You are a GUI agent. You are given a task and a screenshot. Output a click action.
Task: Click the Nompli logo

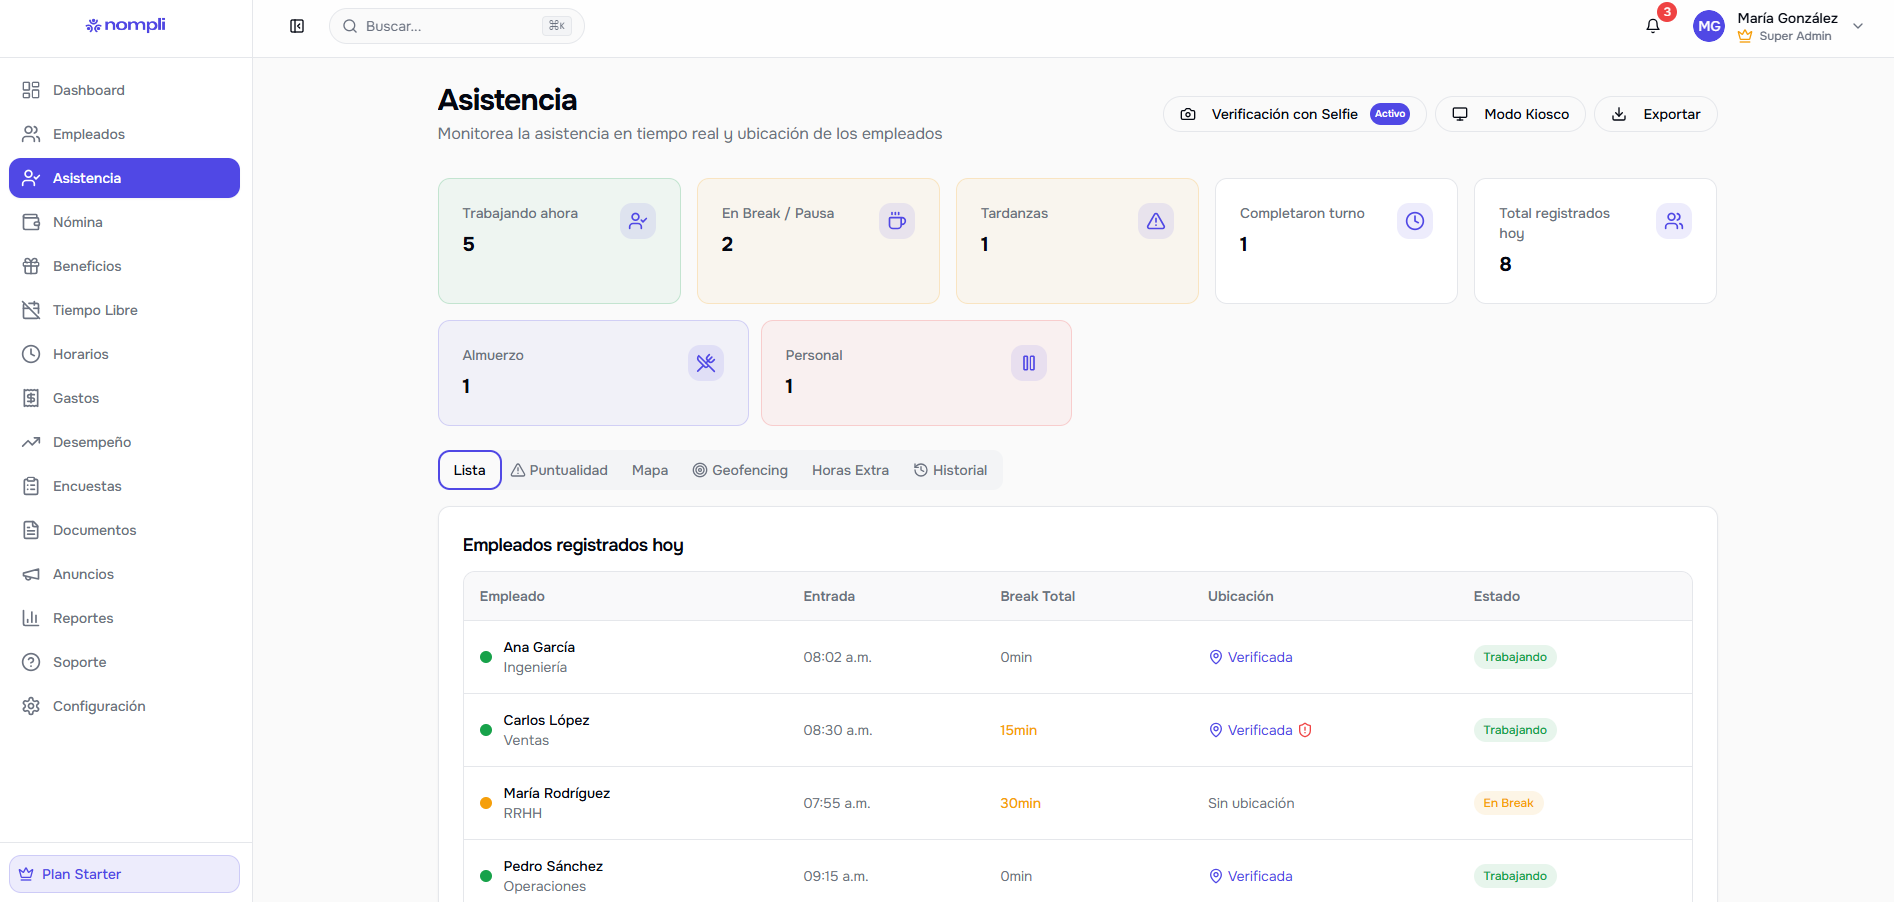(126, 25)
